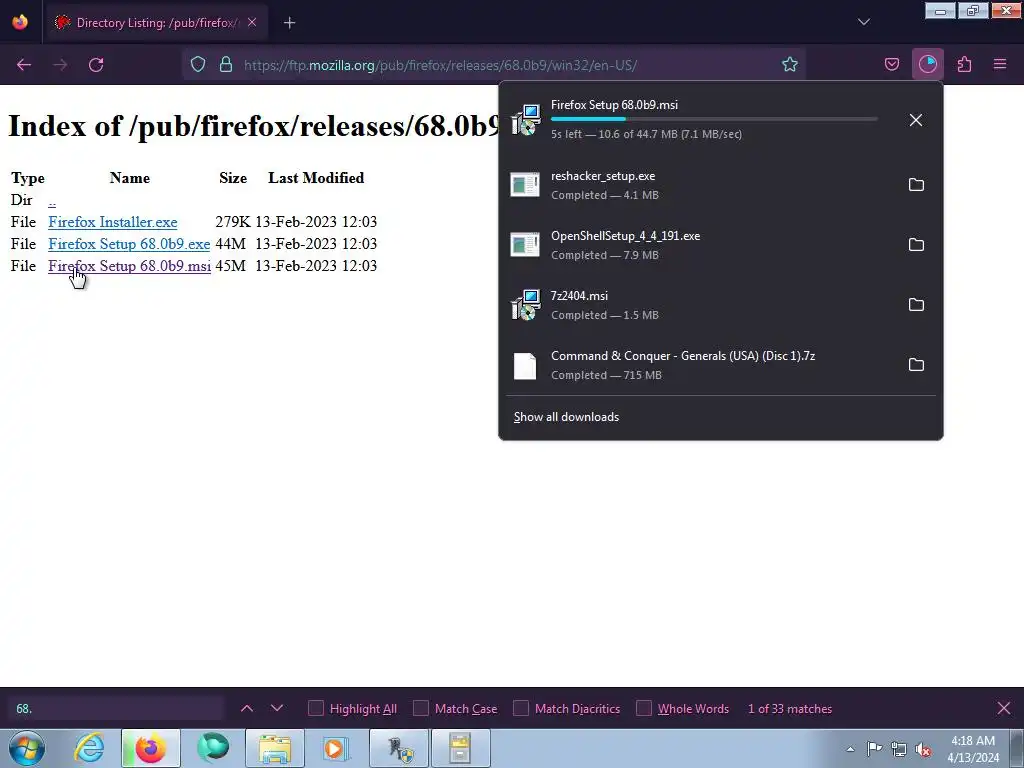Click the download progress bar
Image resolution: width=1024 pixels, height=768 pixels.
point(714,119)
